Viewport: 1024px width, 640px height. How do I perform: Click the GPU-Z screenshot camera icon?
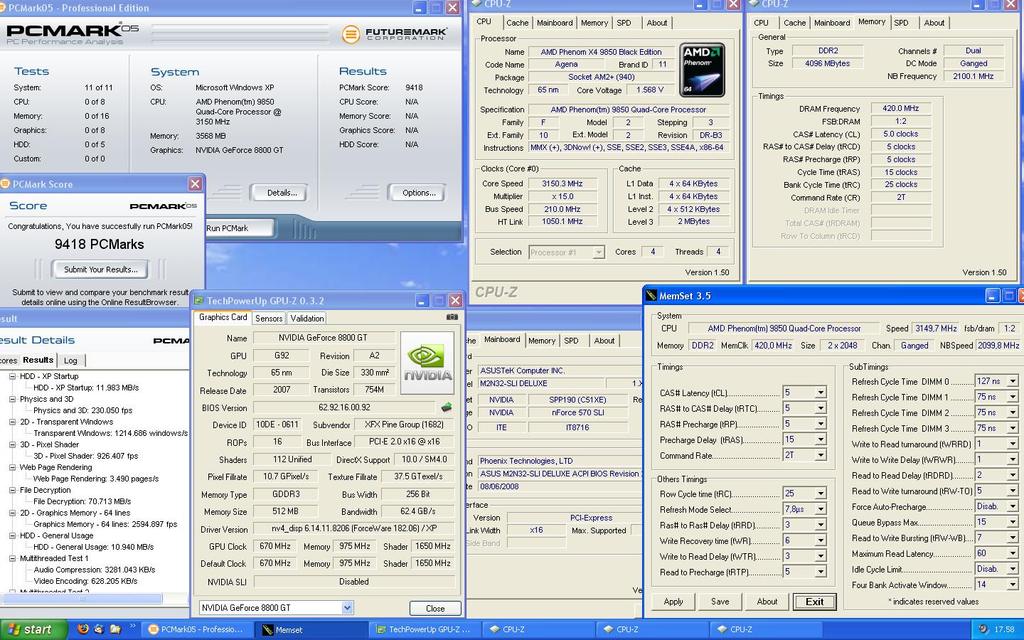452,317
